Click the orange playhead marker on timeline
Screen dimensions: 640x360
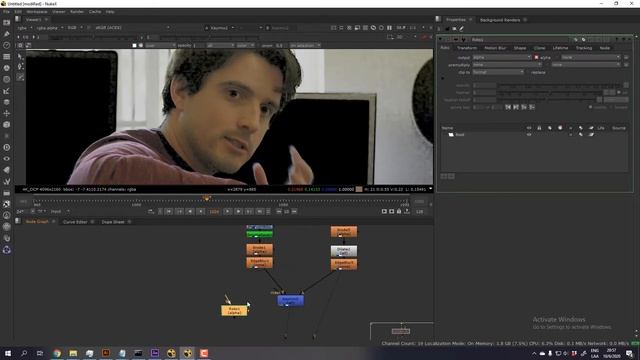[x=207, y=198]
